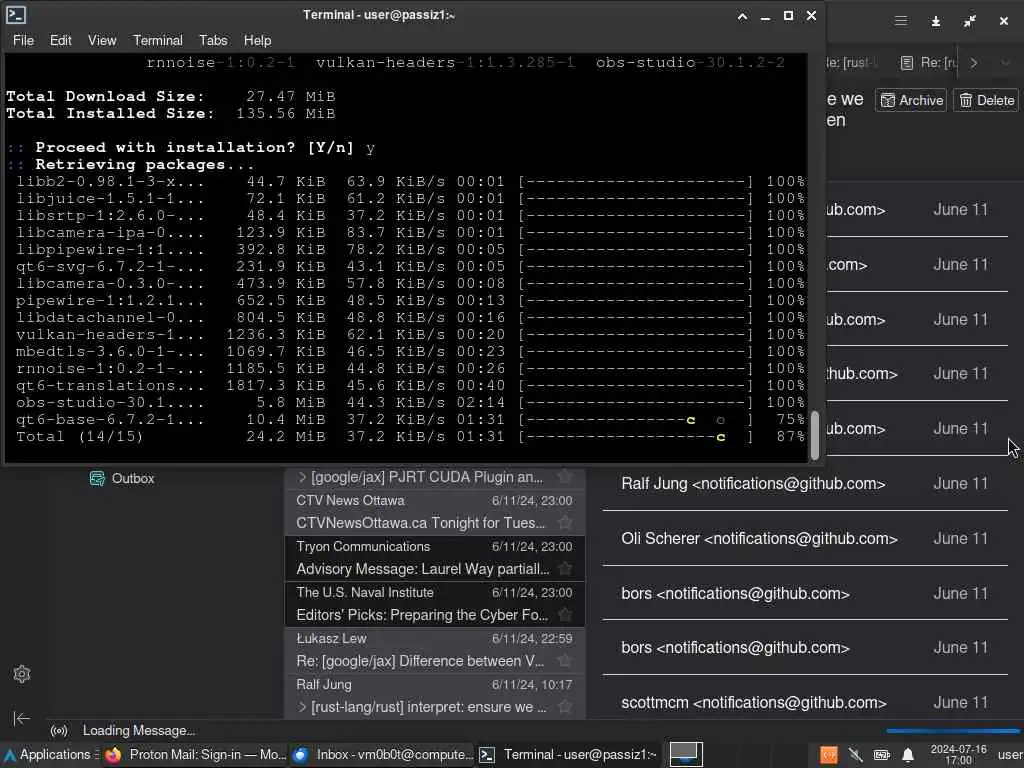Star the Advisory Message: Laurel Way email
The width and height of the screenshot is (1024, 768).
(565, 569)
